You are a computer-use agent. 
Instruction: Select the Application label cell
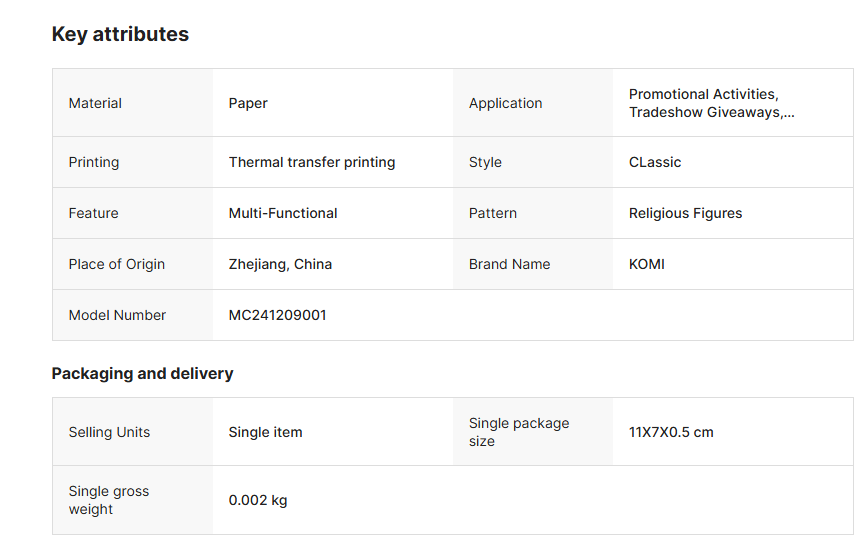point(505,103)
